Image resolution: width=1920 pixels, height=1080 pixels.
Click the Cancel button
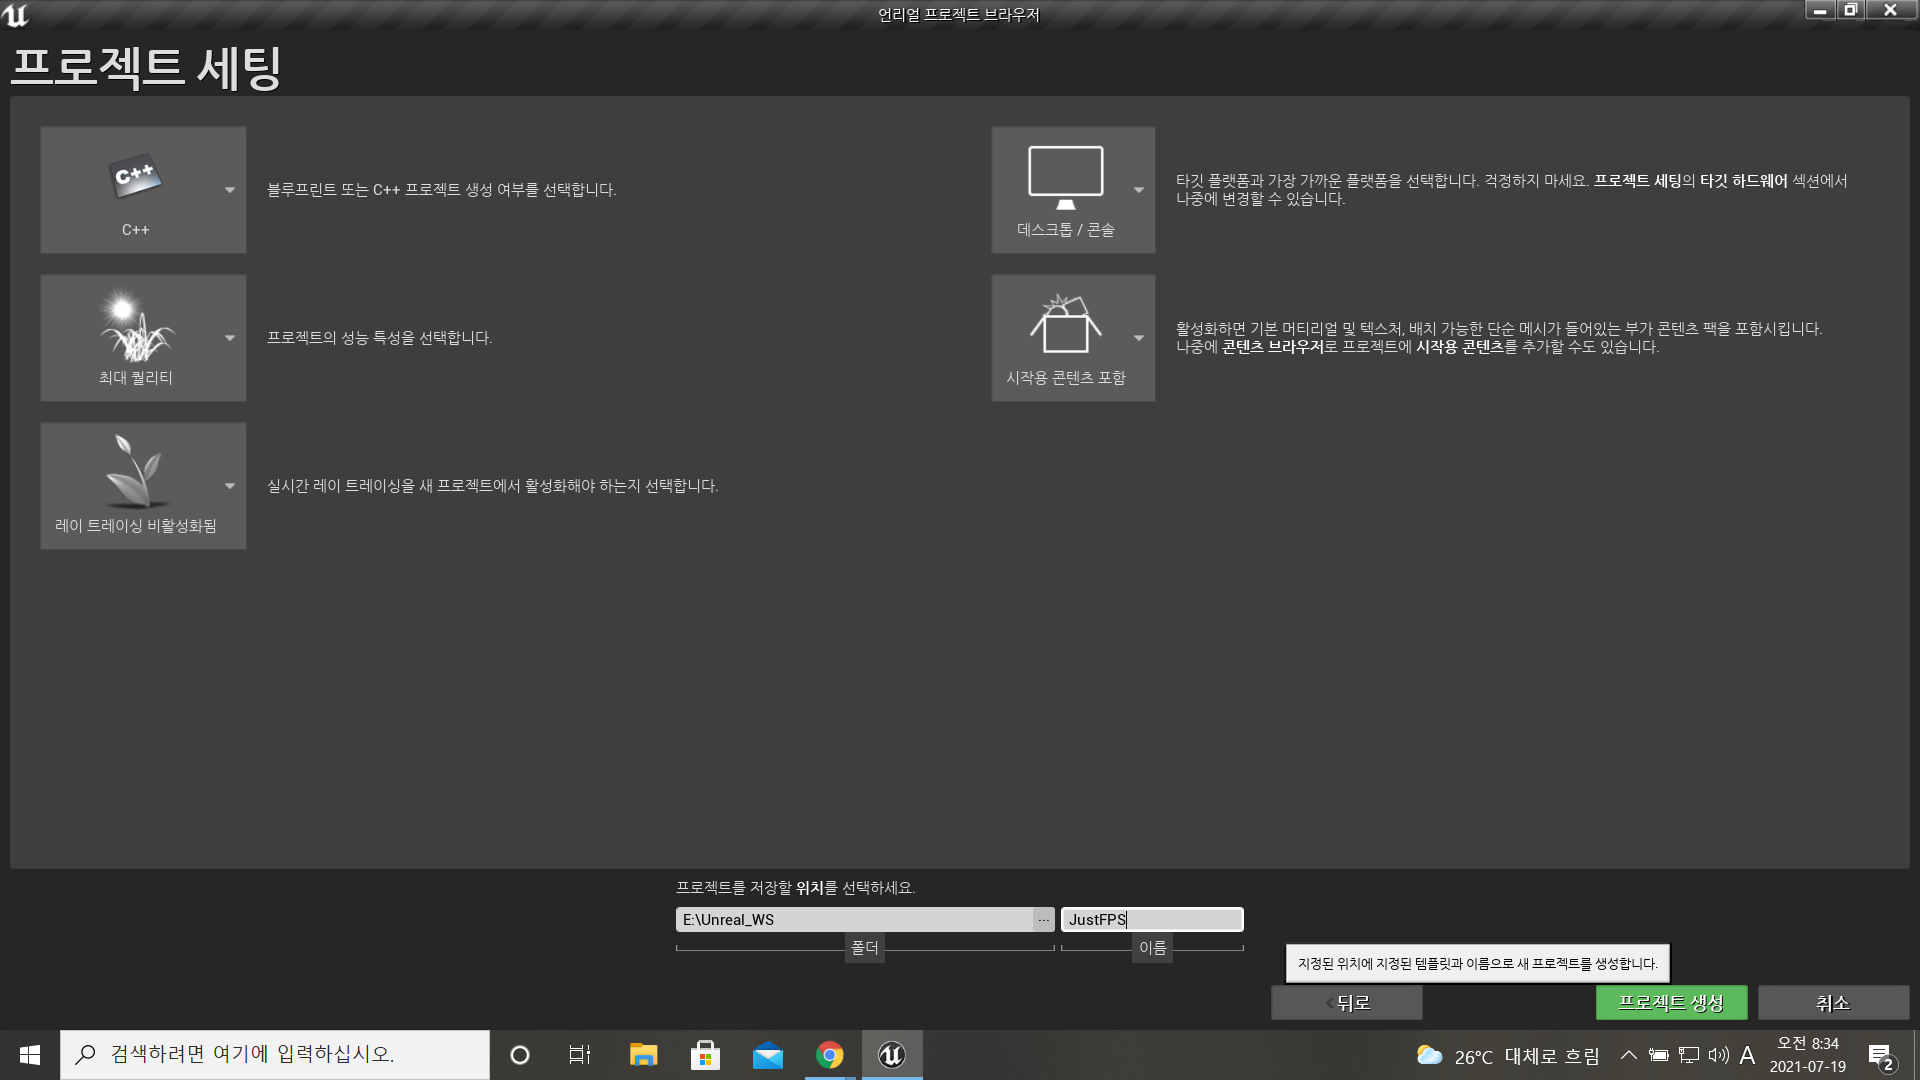(1833, 1002)
